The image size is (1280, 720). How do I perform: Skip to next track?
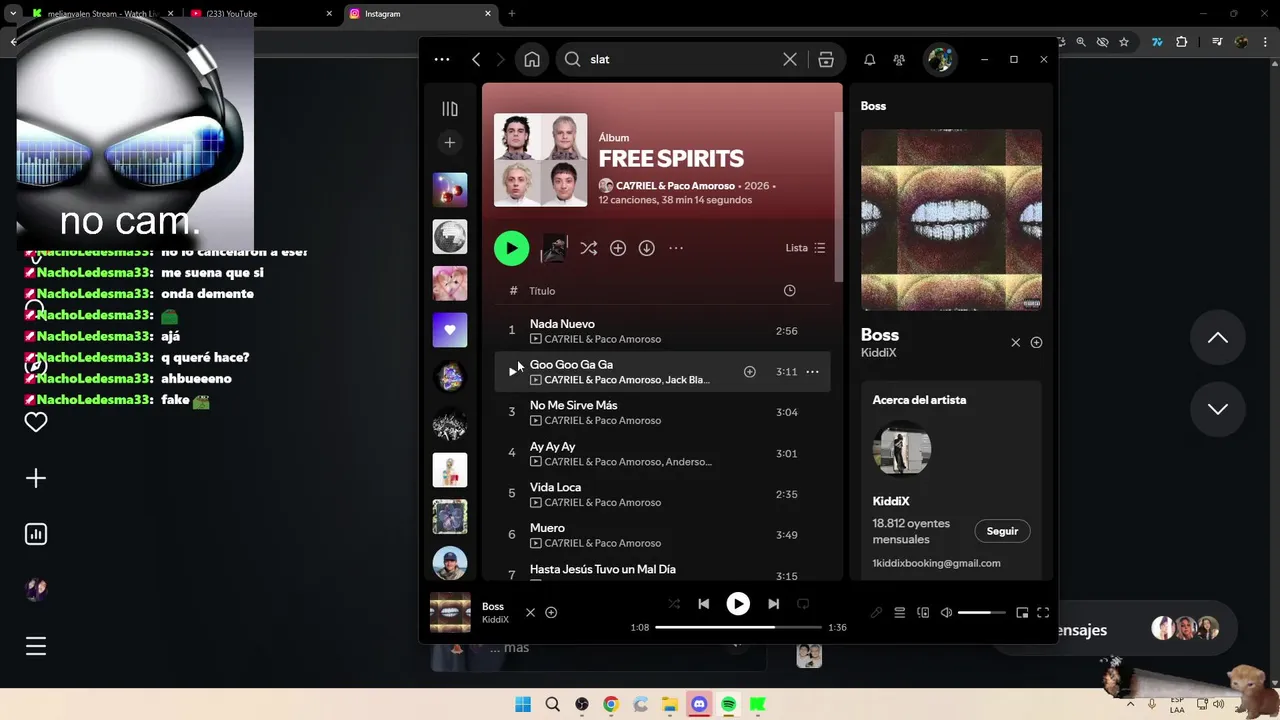pos(773,604)
